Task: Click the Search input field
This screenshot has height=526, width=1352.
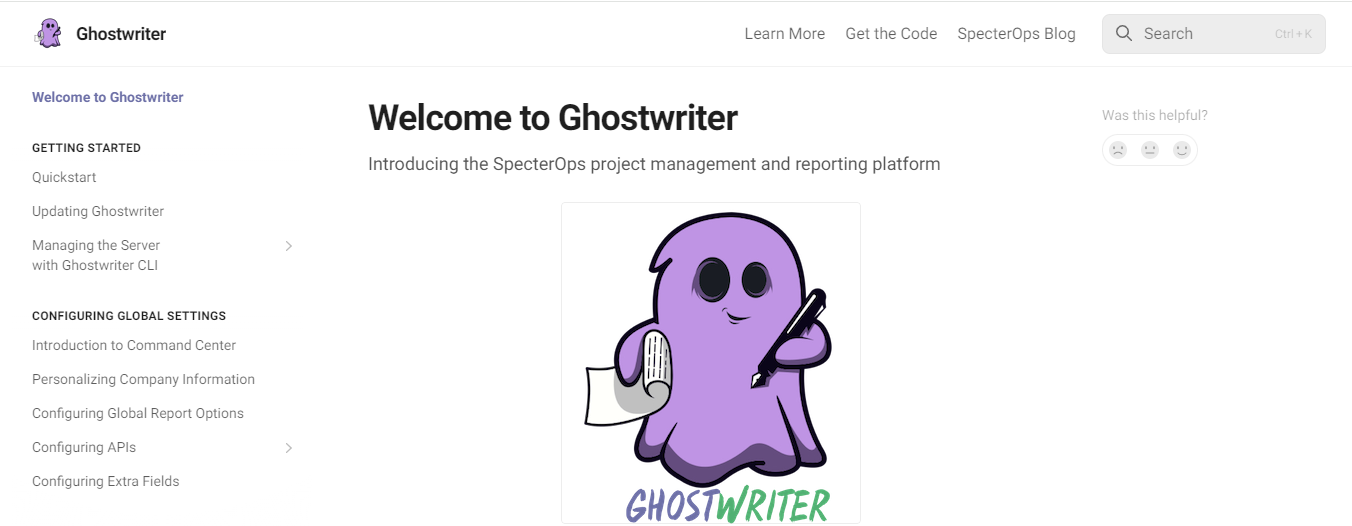Action: [x=1205, y=34]
